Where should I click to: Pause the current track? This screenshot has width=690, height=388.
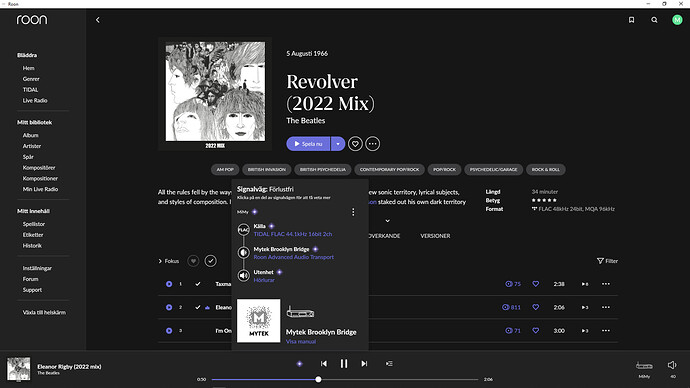pos(344,364)
